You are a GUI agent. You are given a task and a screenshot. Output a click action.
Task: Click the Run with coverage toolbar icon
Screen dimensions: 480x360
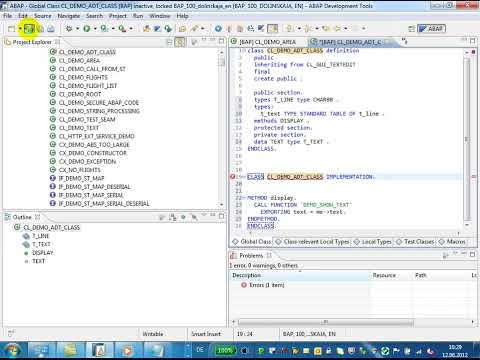(104, 29)
